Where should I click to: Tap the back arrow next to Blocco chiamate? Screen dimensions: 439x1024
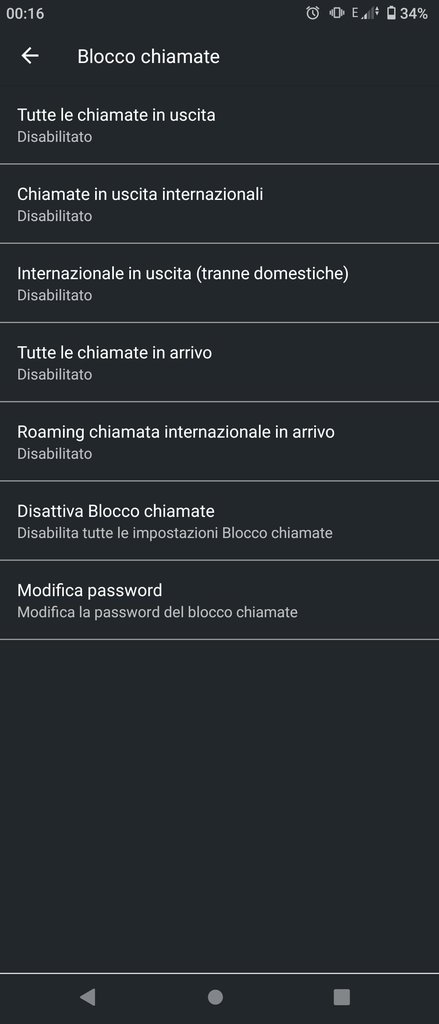pos(30,56)
